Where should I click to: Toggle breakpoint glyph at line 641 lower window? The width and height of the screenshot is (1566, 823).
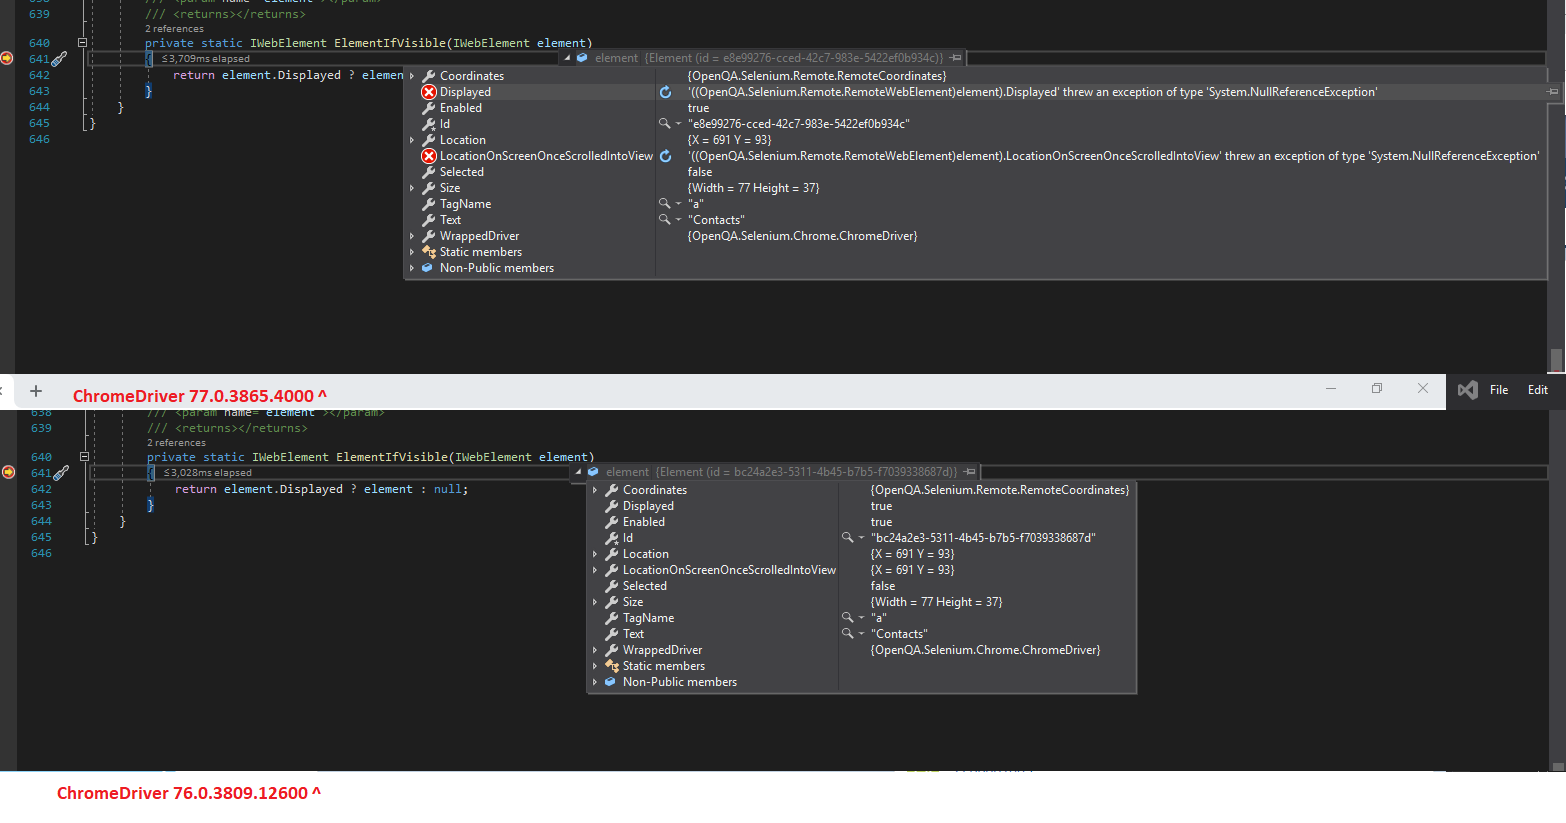tap(8, 471)
